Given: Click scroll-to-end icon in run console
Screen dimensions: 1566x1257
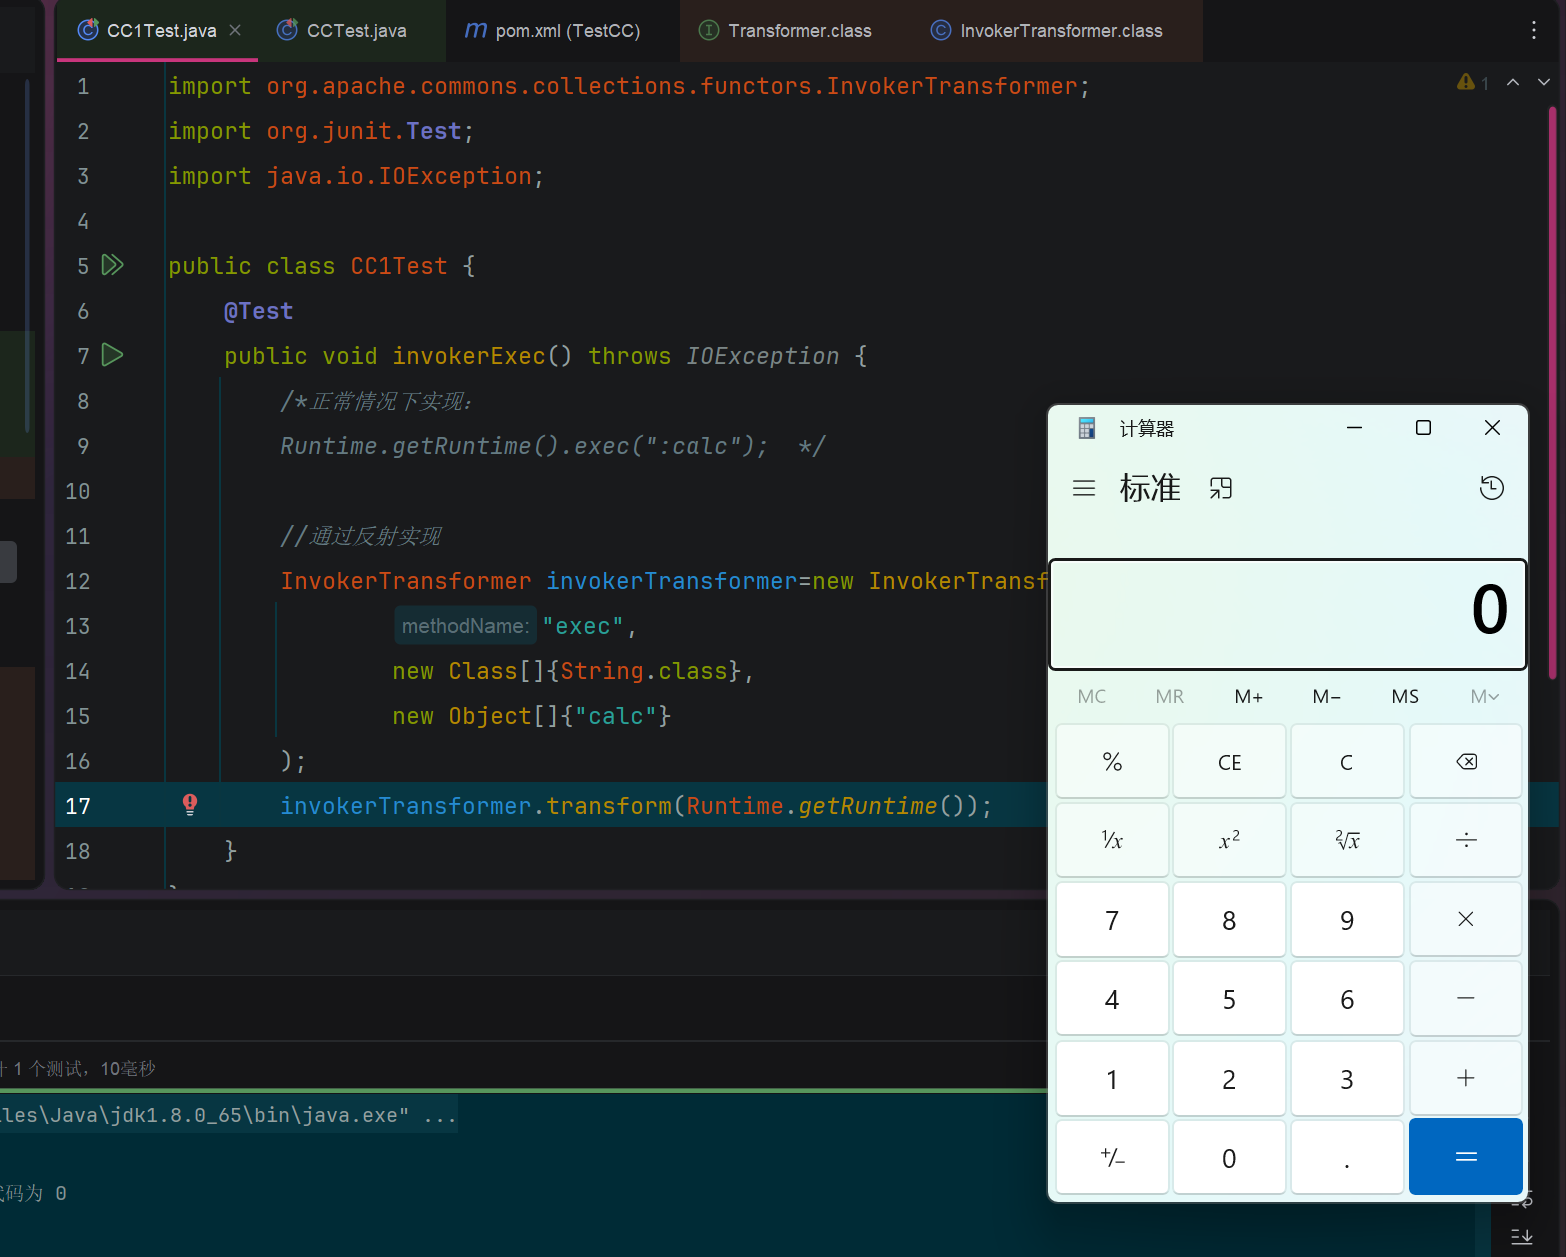Looking at the screenshot, I should pos(1521,1236).
